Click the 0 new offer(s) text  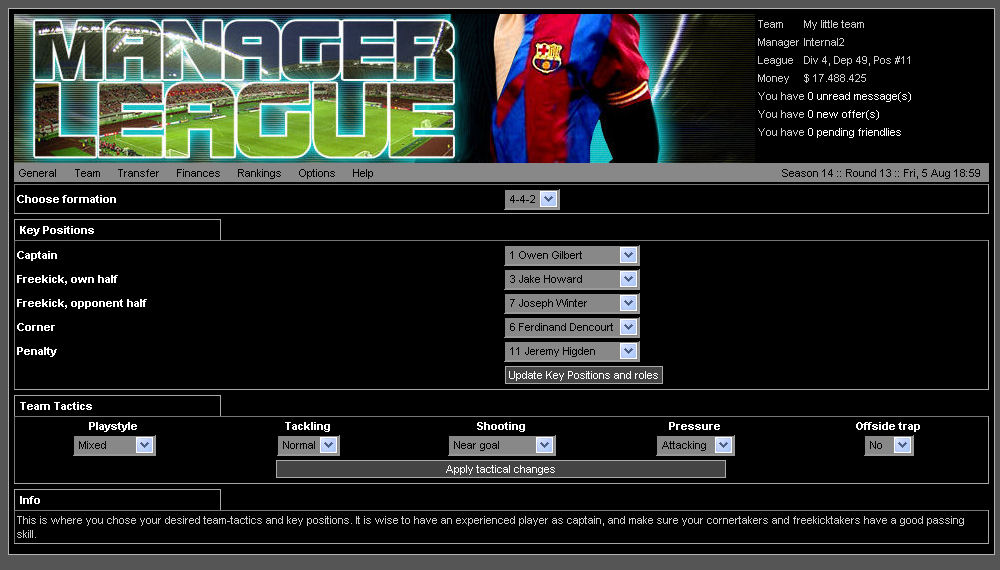pyautogui.click(x=843, y=114)
